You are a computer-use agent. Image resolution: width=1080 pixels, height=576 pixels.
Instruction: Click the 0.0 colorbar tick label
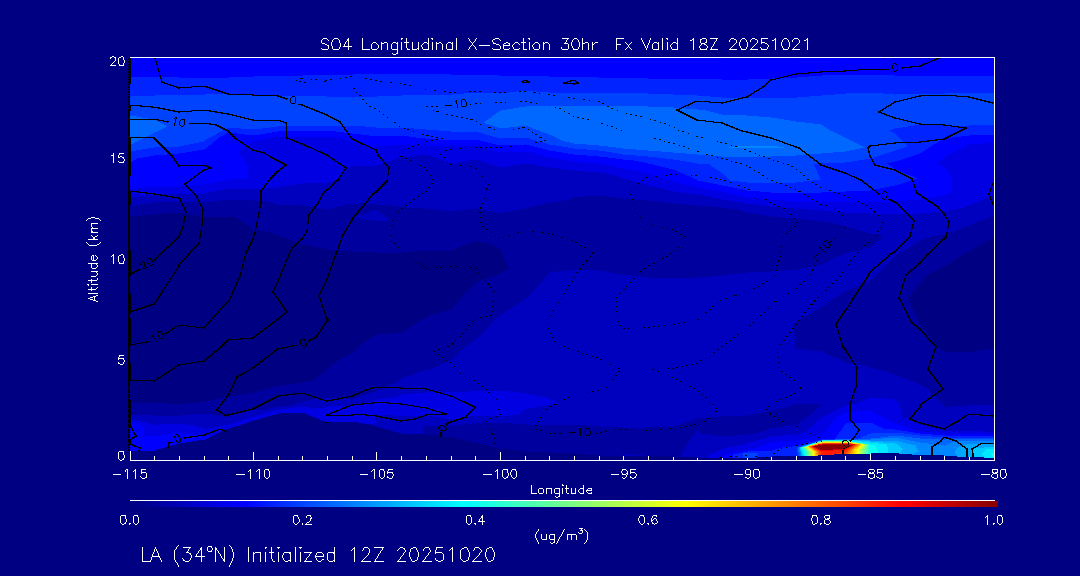129,520
